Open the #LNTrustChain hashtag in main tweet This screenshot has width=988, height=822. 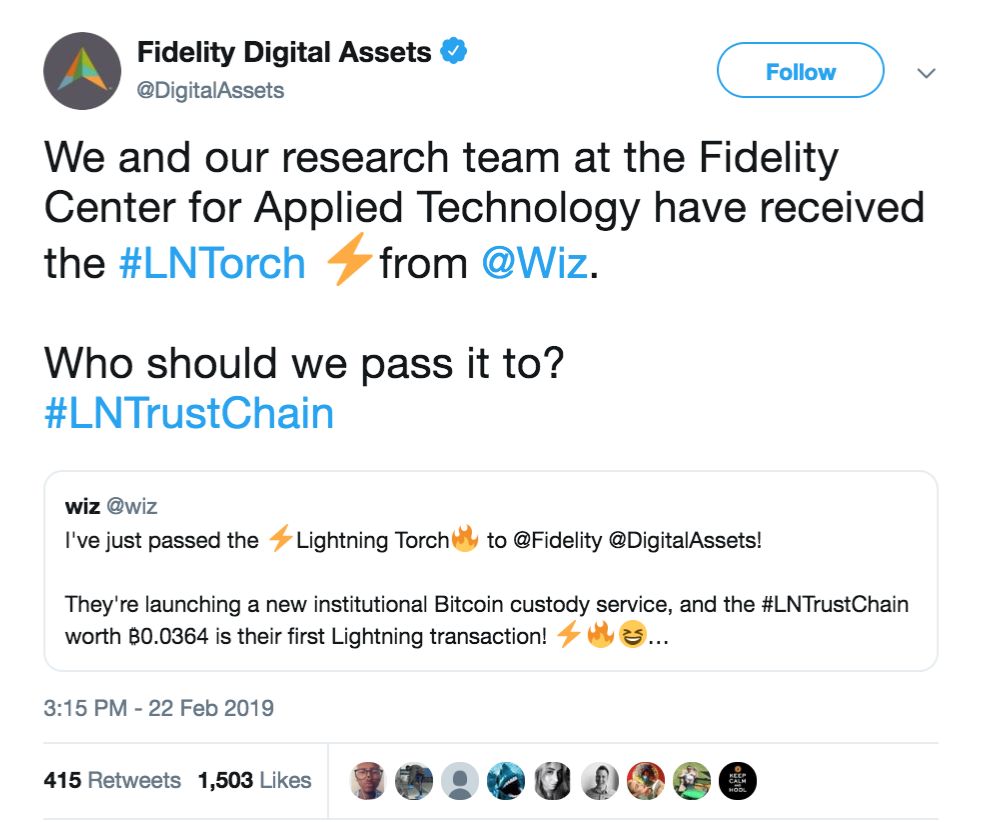point(188,413)
